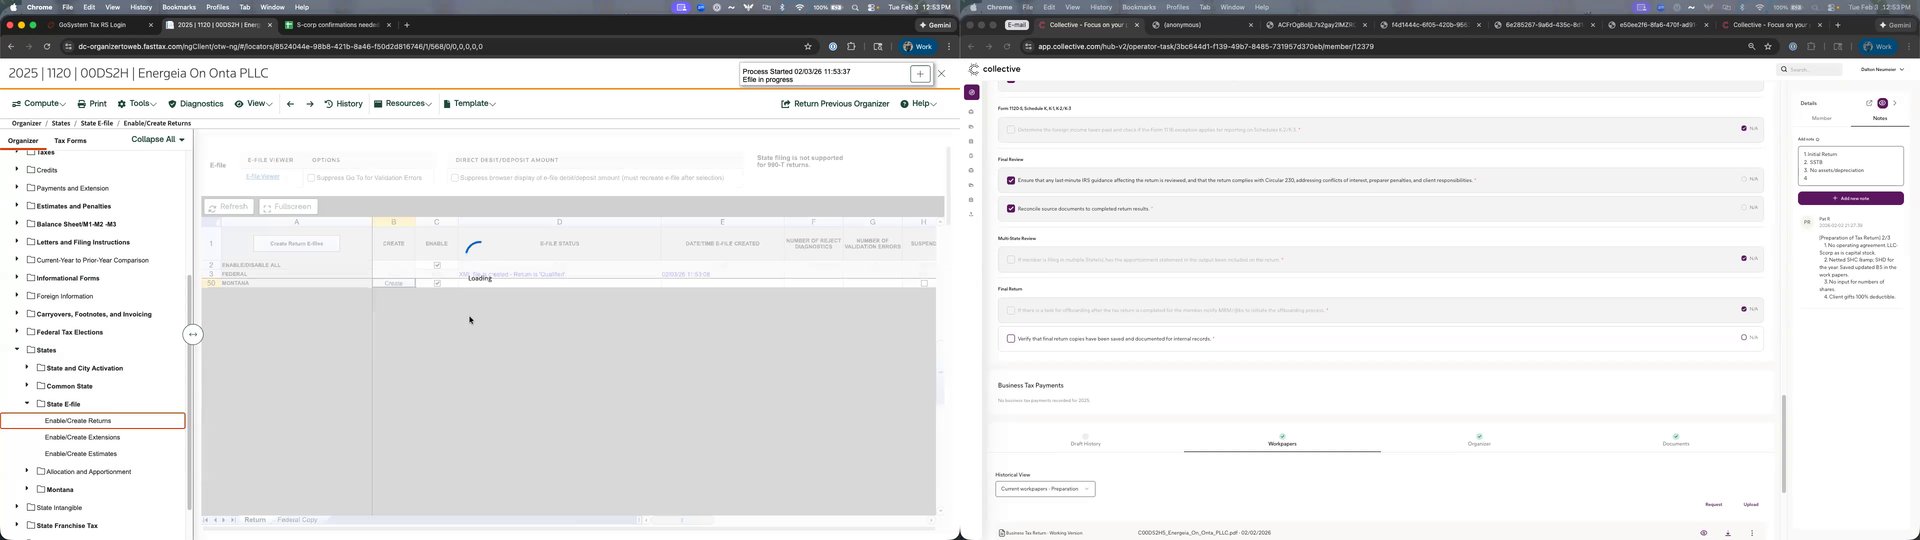This screenshot has height=540, width=1920.
Task: Collapse the States tree folder
Action: [17, 350]
